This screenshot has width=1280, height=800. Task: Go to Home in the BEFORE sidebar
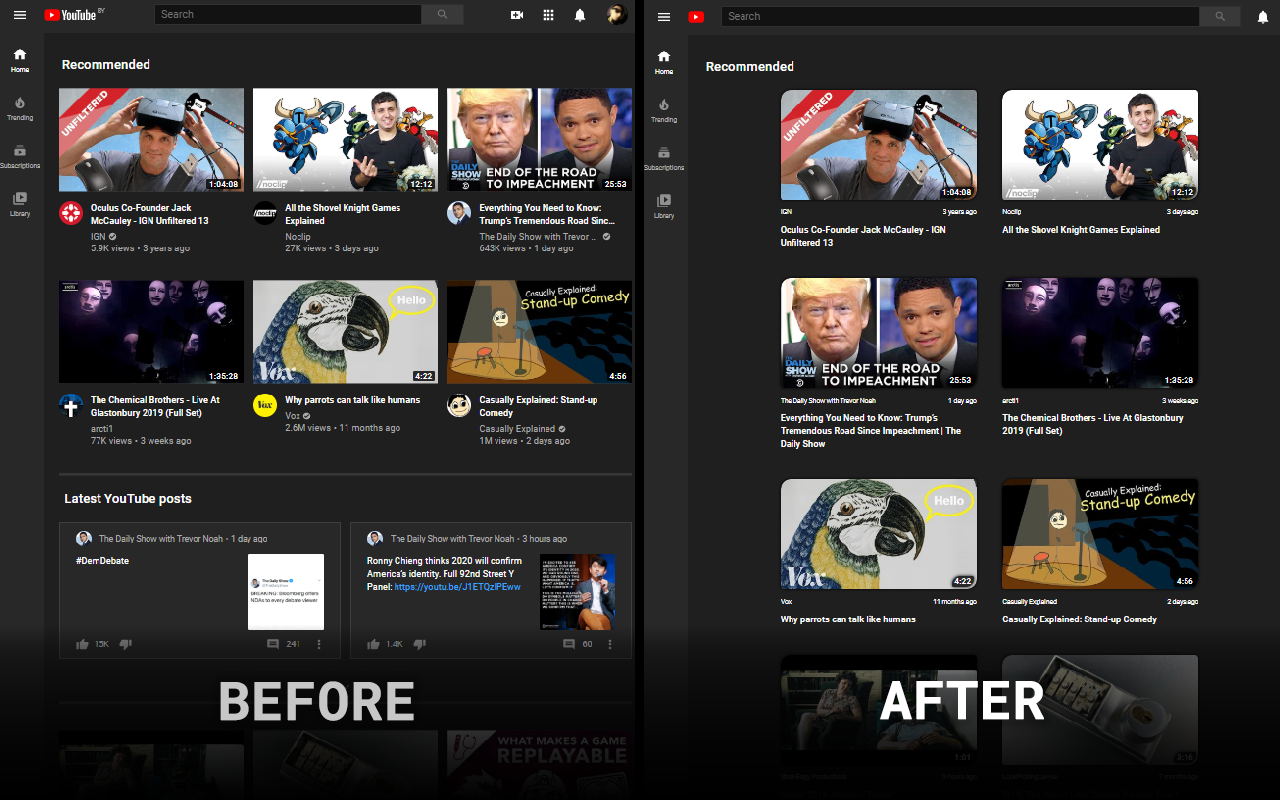pos(20,60)
